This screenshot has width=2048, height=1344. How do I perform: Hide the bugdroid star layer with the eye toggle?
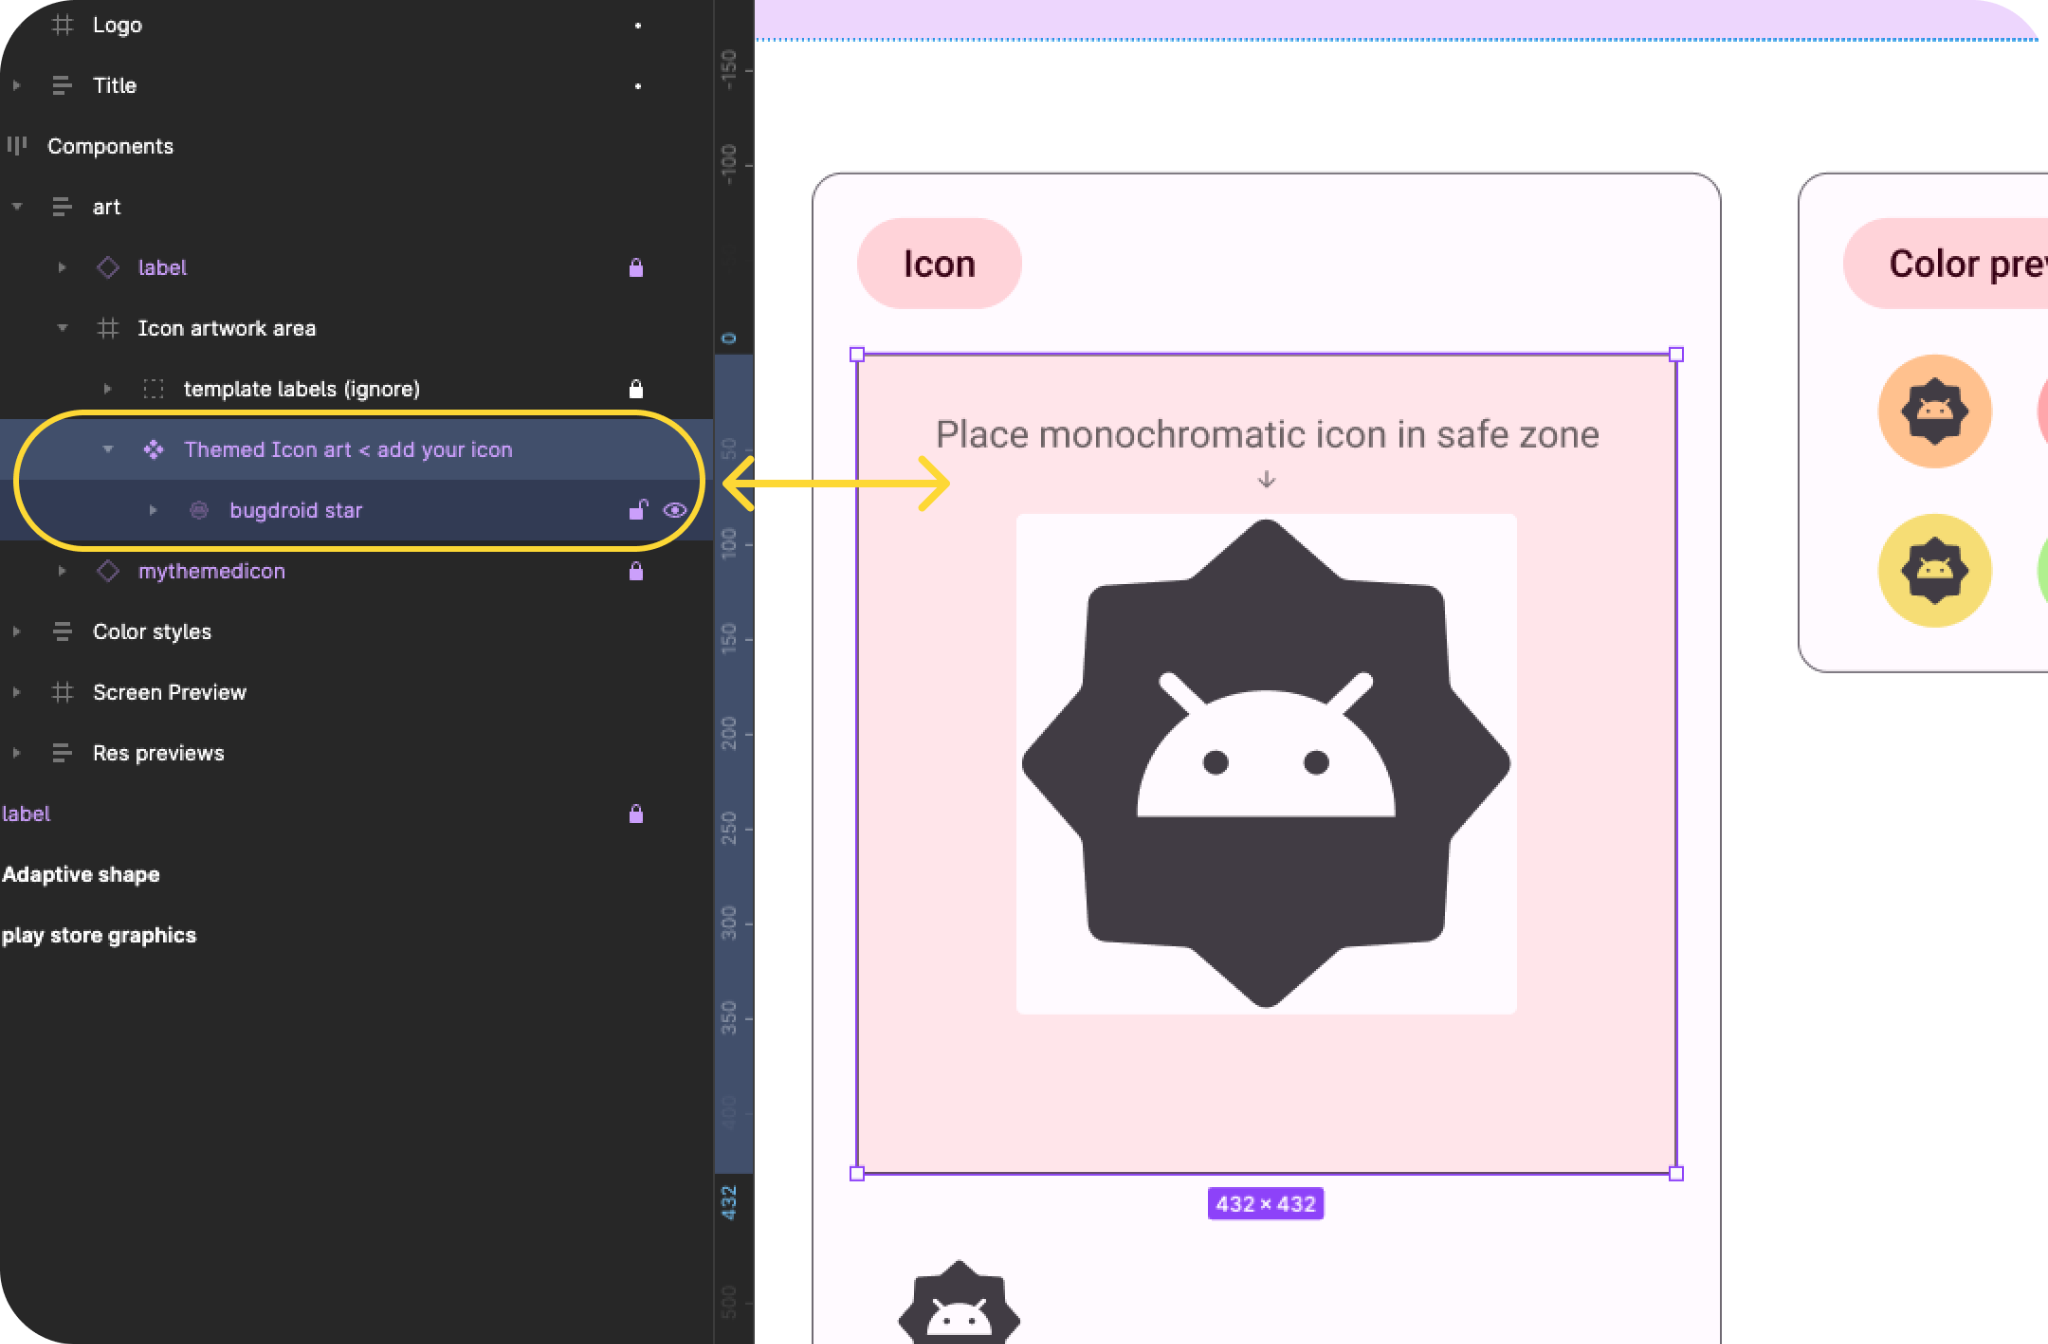[x=676, y=510]
